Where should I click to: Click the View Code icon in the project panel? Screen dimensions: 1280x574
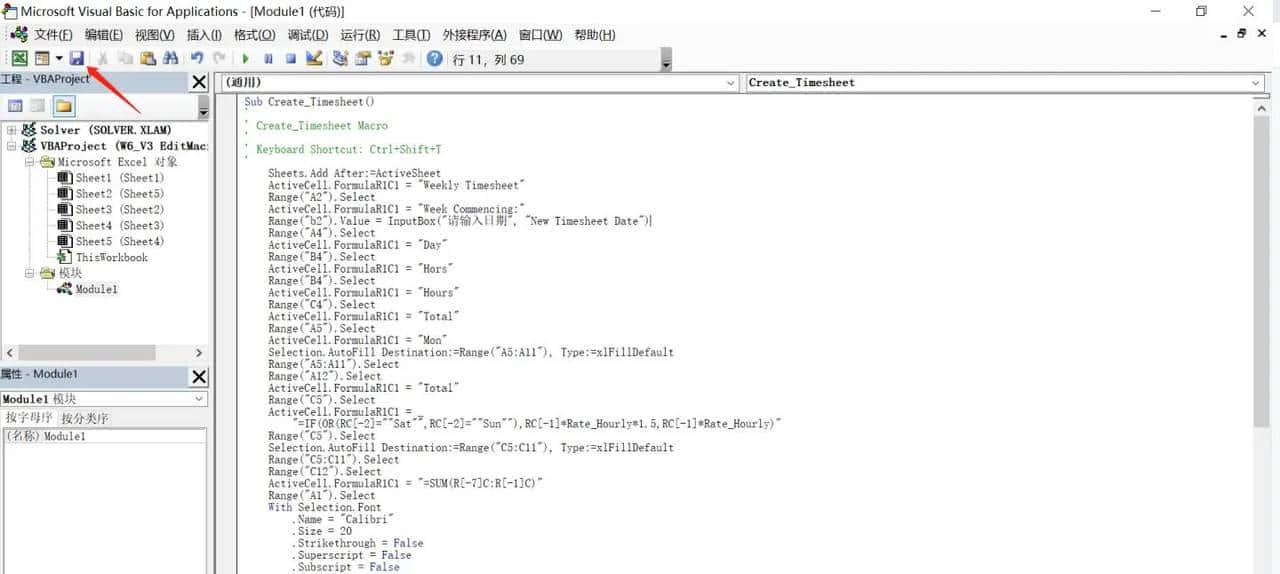point(16,106)
